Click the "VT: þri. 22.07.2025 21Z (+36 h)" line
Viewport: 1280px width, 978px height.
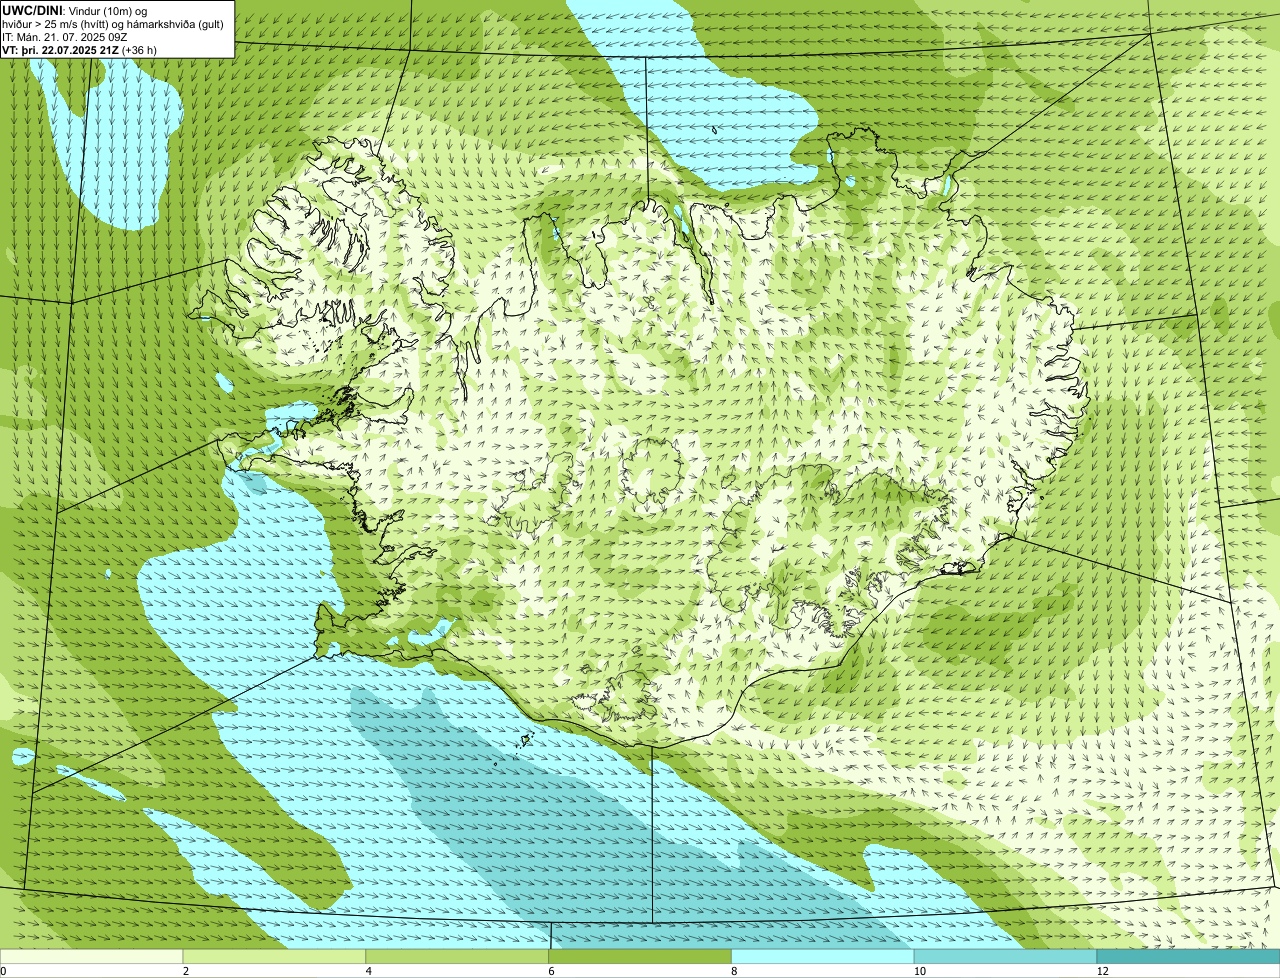80,50
